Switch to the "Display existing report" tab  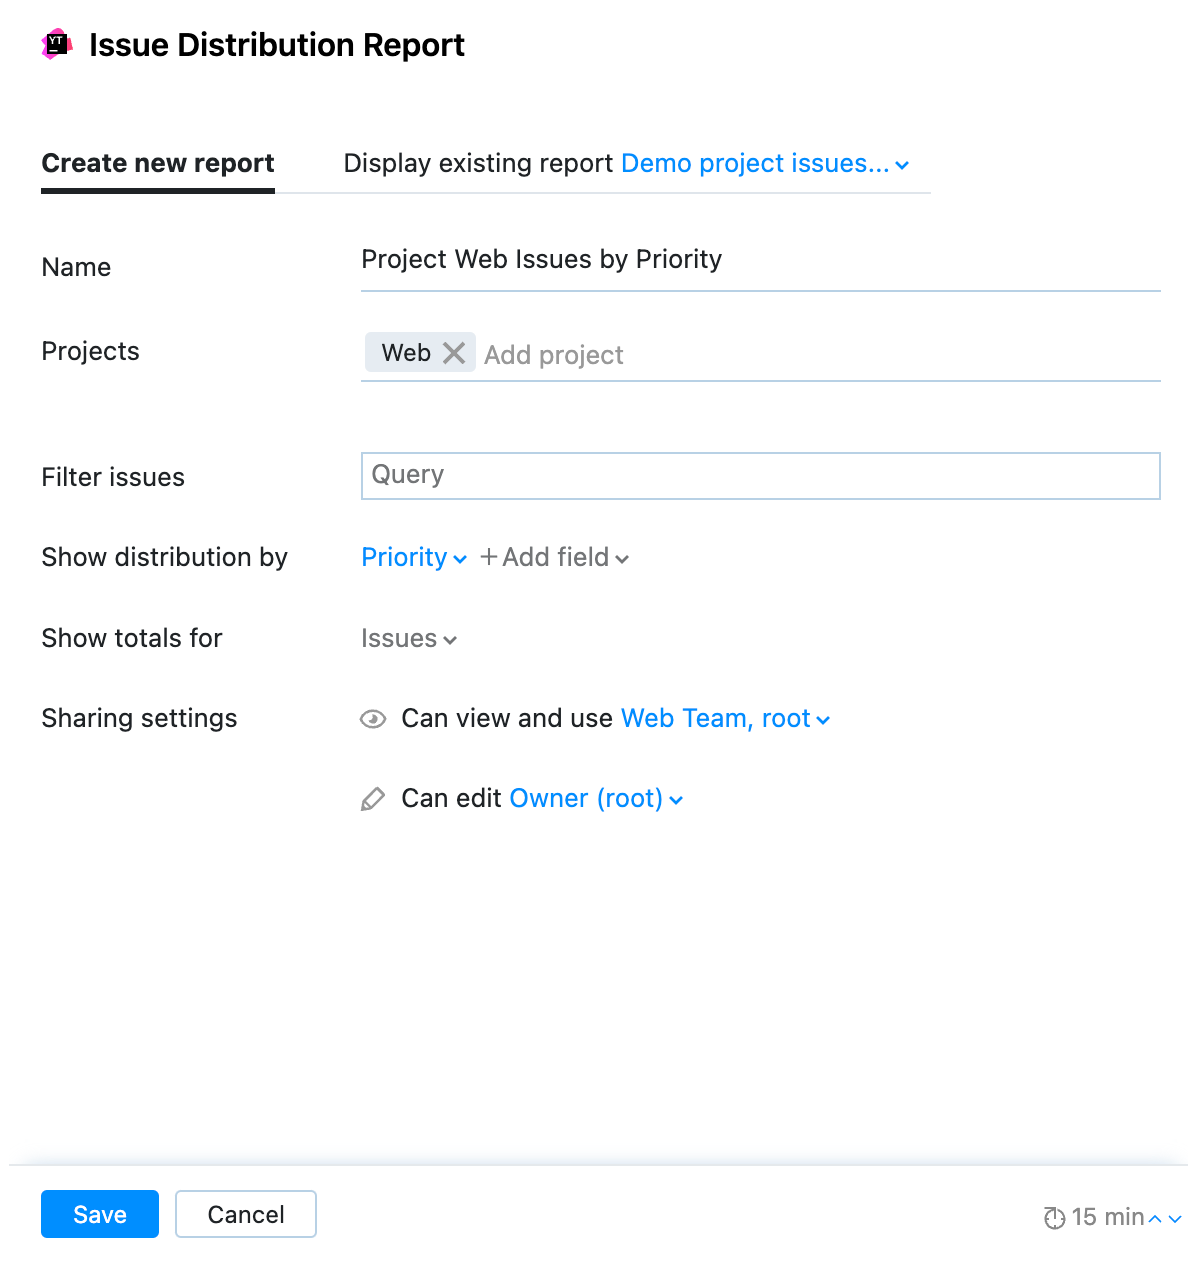pos(478,163)
